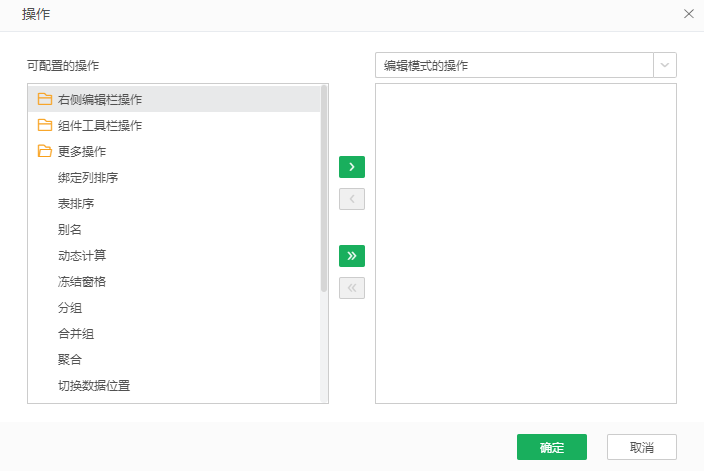Click the folder icon beside 右侧编辑栏操作
The width and height of the screenshot is (704, 471).
click(44, 100)
